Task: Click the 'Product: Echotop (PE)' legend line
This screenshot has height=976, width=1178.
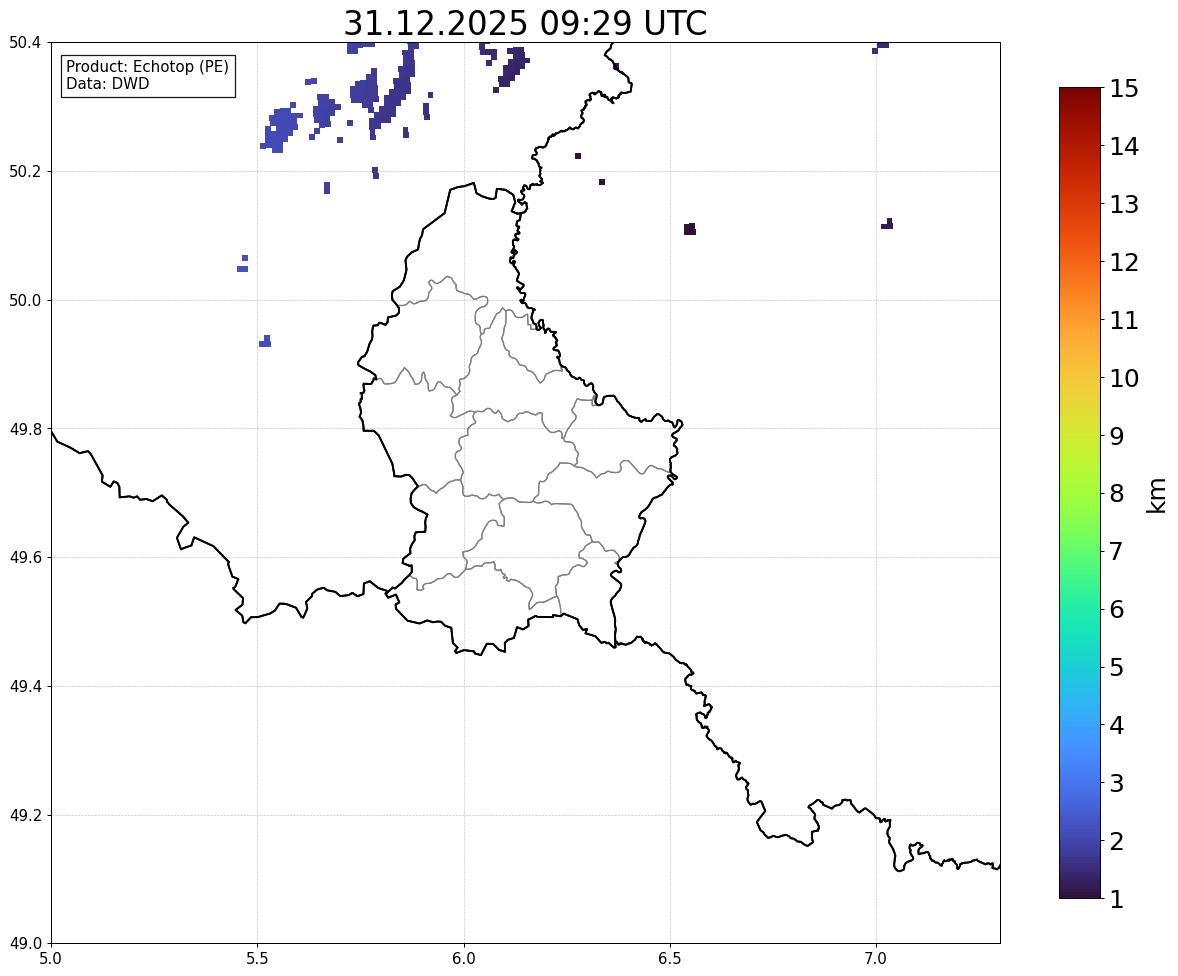Action: (147, 67)
